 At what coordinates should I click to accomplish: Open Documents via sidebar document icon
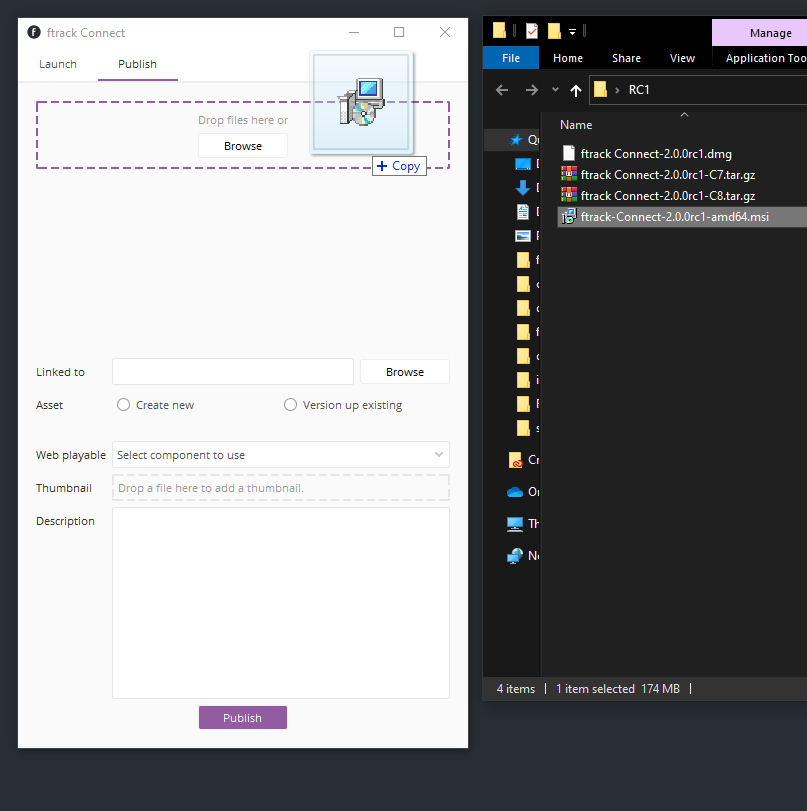click(522, 212)
